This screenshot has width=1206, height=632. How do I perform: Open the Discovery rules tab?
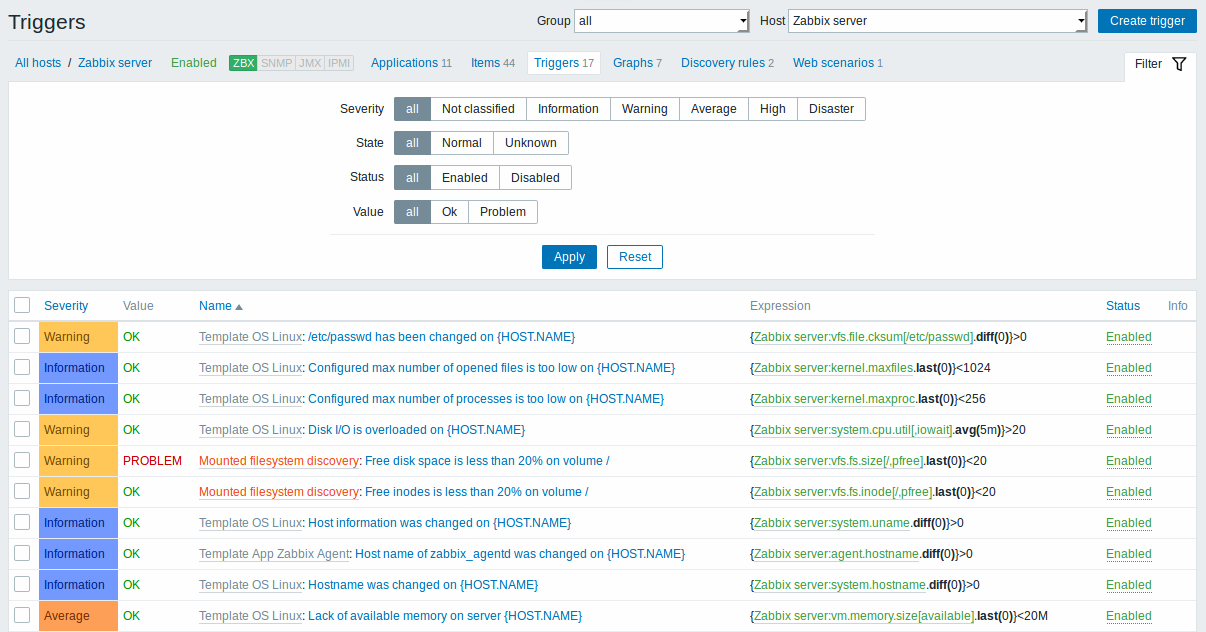point(727,63)
